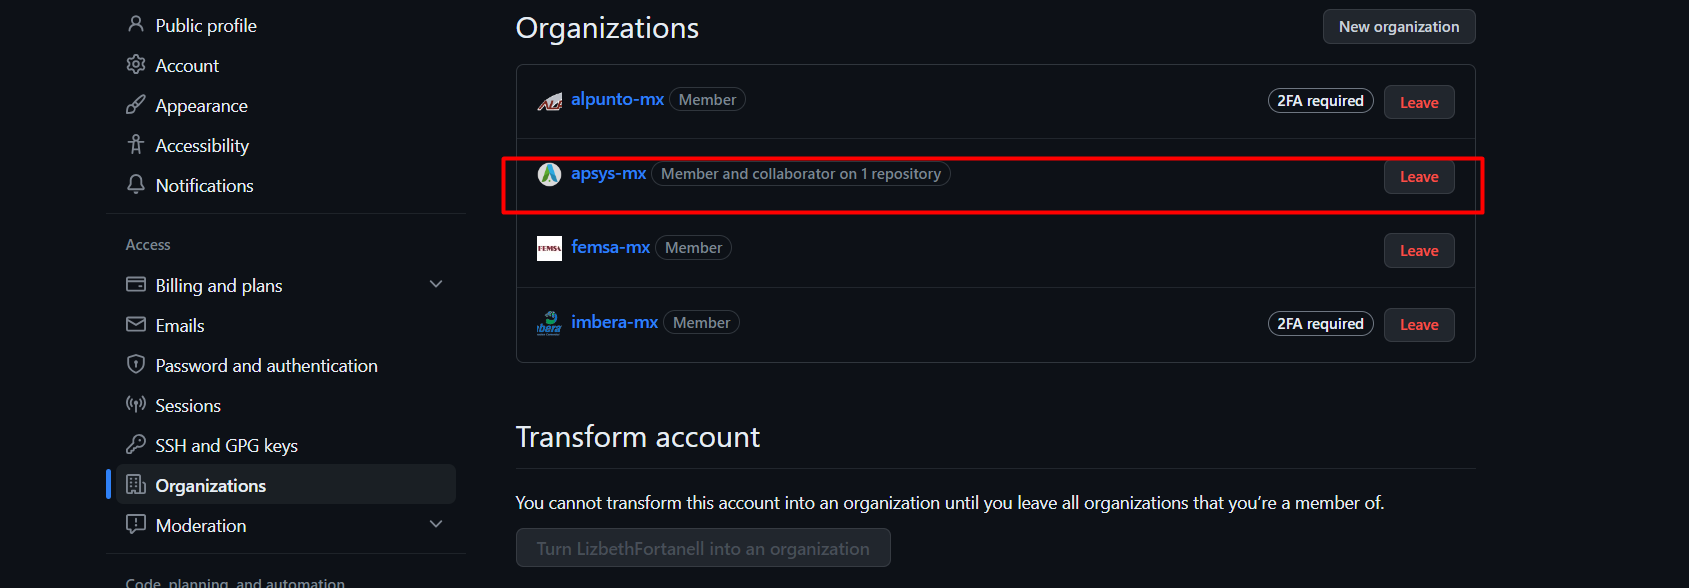Click the femsa-mx organization logo
This screenshot has width=1689, height=588.
pos(549,248)
